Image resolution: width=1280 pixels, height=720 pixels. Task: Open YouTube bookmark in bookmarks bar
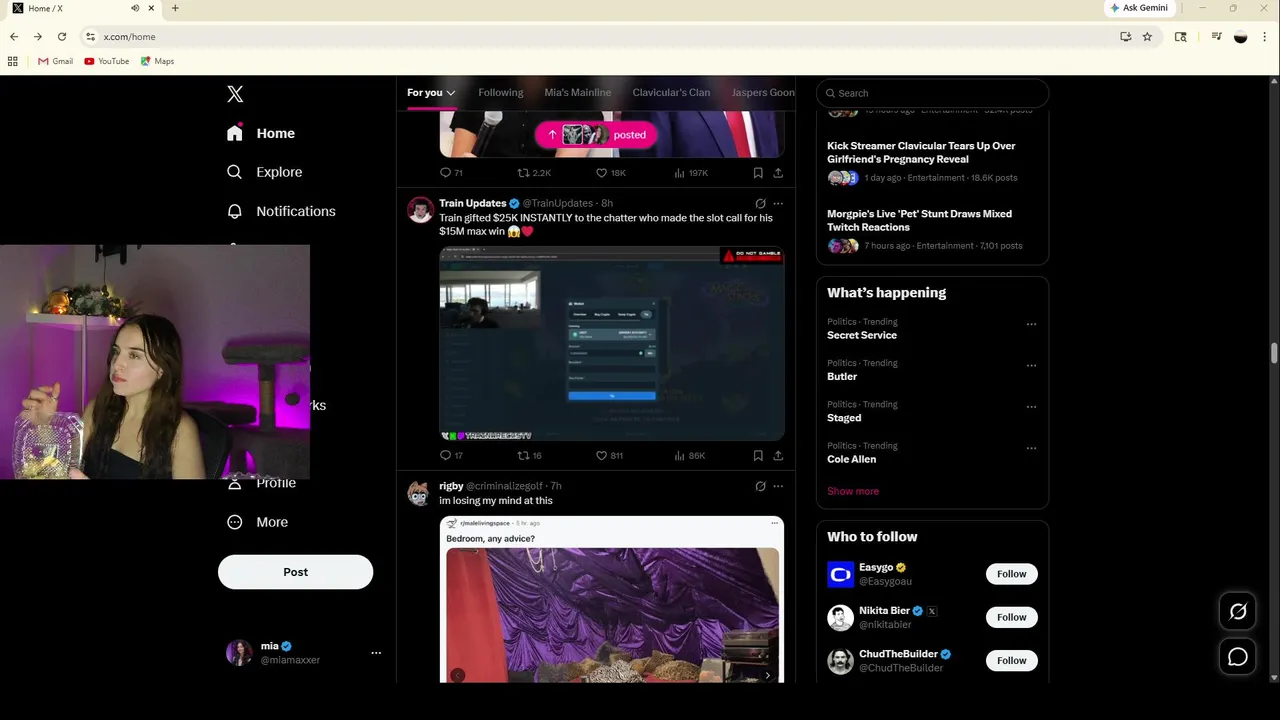[x=107, y=61]
